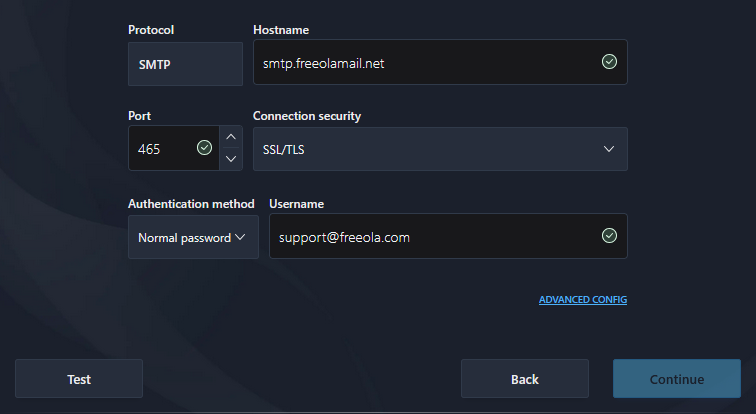Open dropdown arrow next to Normal password
756x414 pixels.
click(x=240, y=237)
